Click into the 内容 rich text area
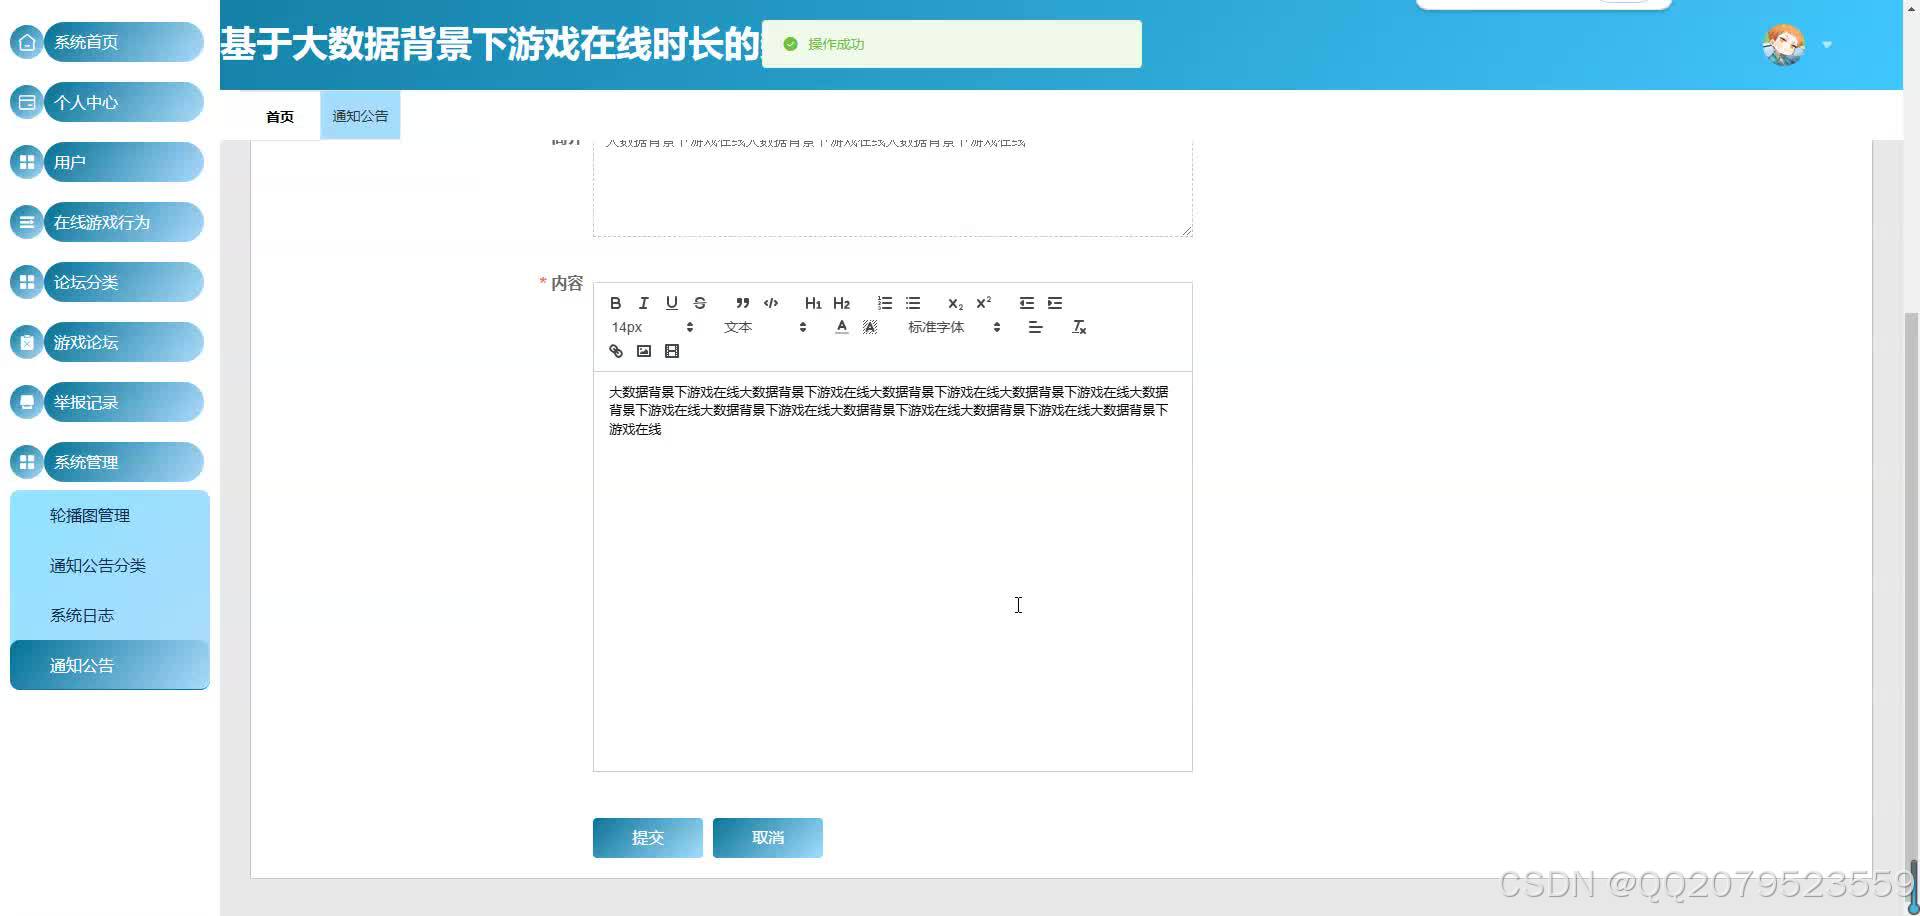The image size is (1920, 916). click(893, 571)
